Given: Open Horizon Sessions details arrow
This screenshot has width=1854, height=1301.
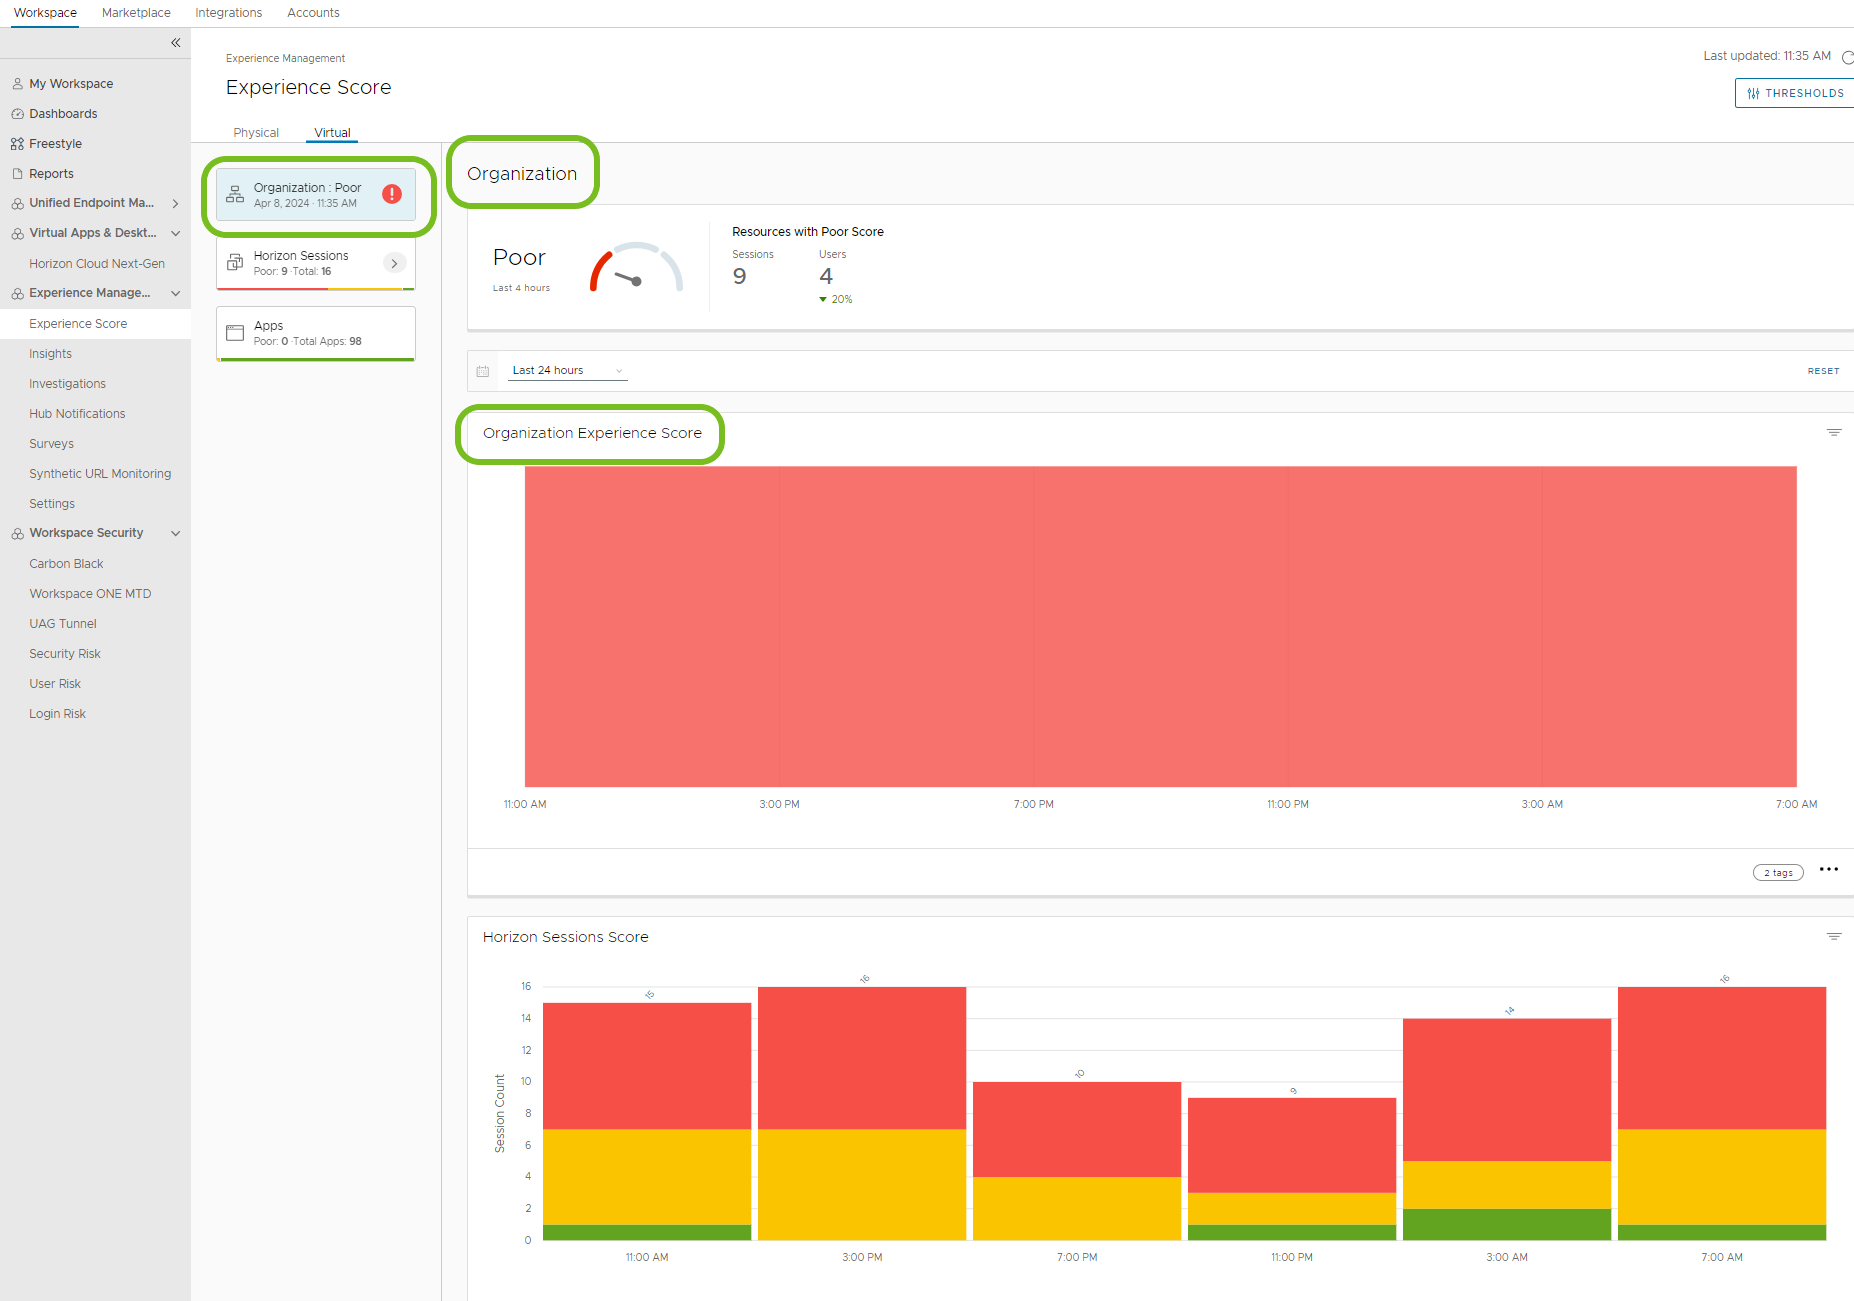Looking at the screenshot, I should pos(394,263).
